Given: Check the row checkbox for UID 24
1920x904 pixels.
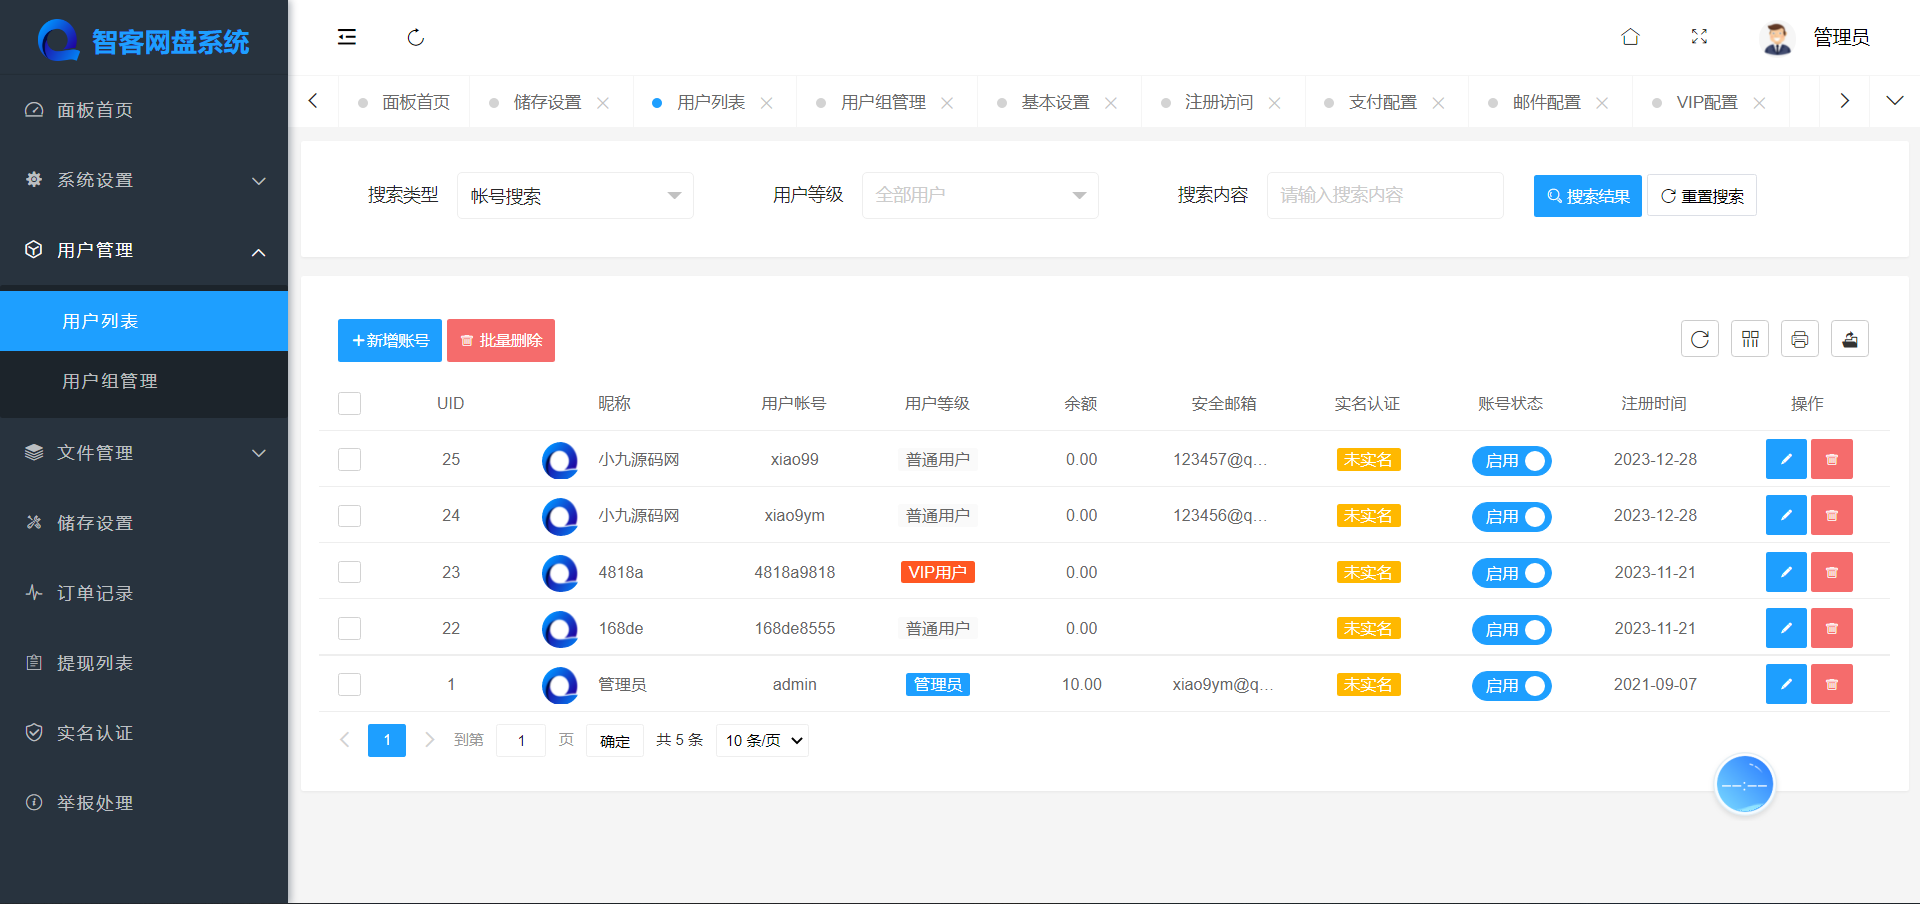Looking at the screenshot, I should [349, 515].
